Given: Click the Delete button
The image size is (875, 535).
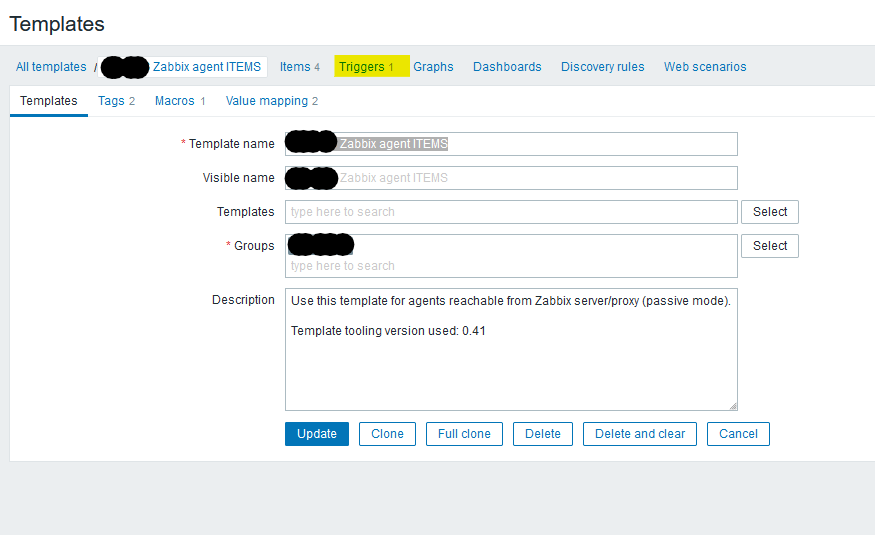Looking at the screenshot, I should pyautogui.click(x=543, y=434).
